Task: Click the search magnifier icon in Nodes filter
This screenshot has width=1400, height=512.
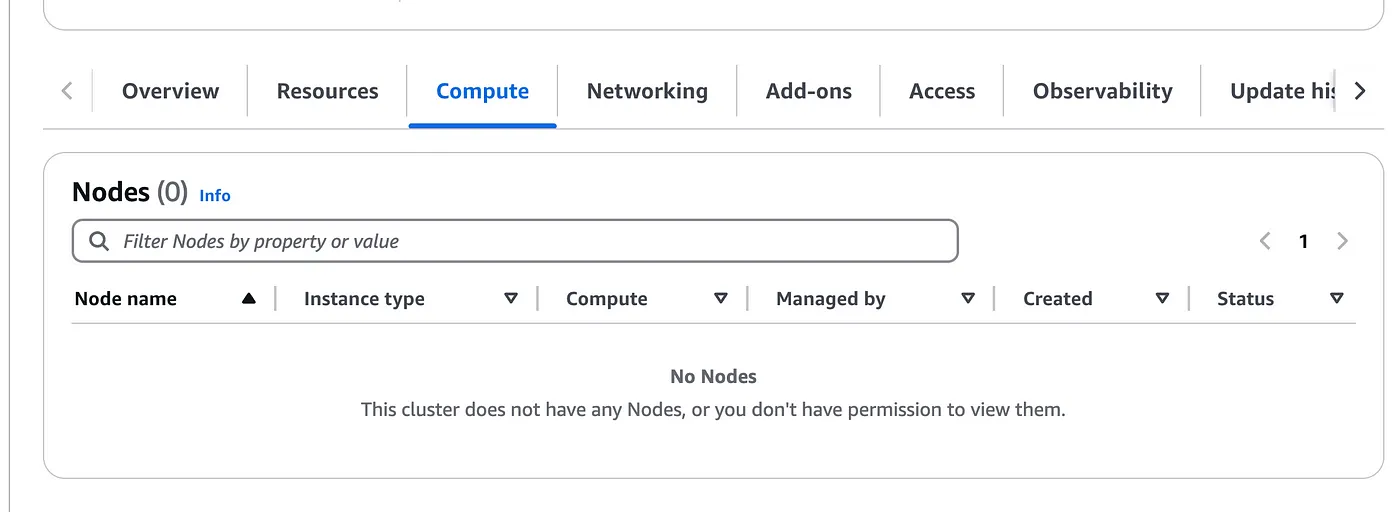Action: coord(99,241)
